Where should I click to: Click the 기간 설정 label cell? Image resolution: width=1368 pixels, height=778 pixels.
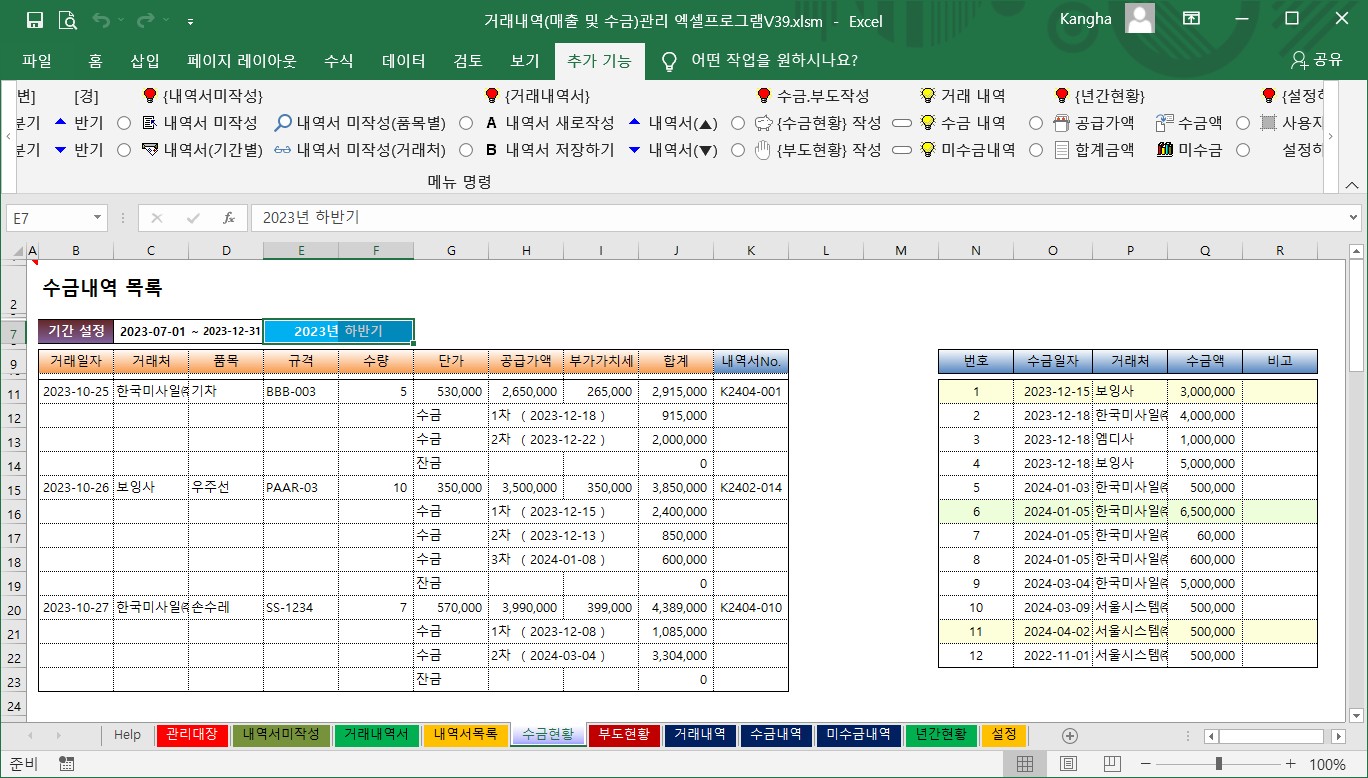tap(76, 331)
